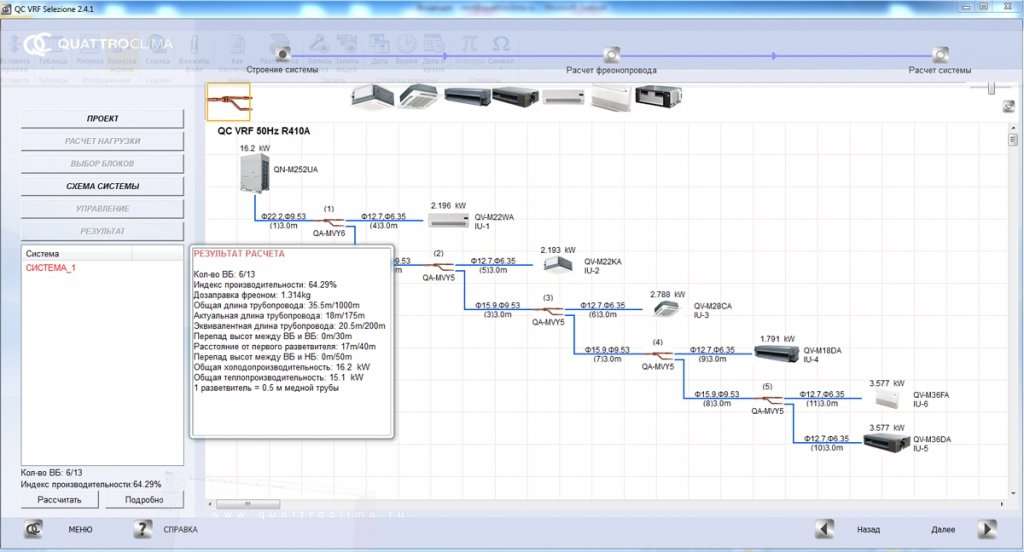Choose the dark medium duct unit thumbnail
This screenshot has width=1024, height=552.
click(515, 97)
